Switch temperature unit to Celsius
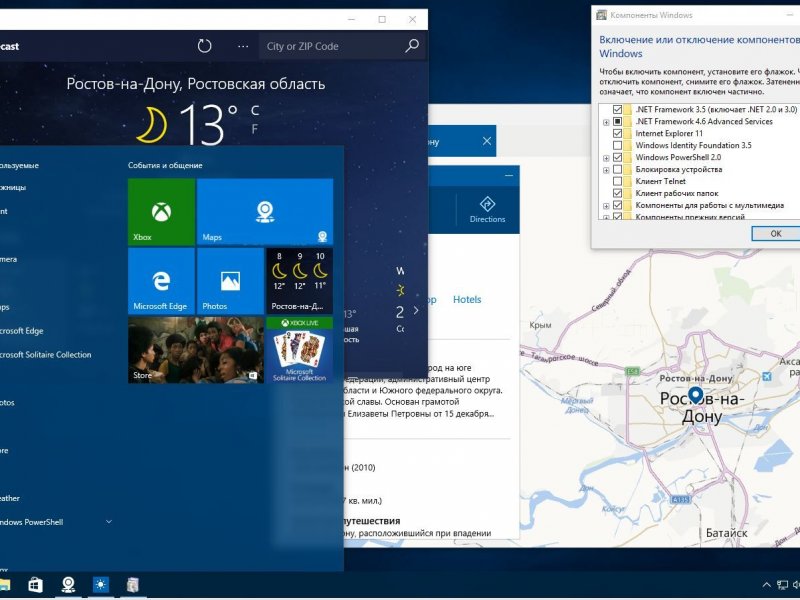The image size is (800, 600). tap(255, 110)
